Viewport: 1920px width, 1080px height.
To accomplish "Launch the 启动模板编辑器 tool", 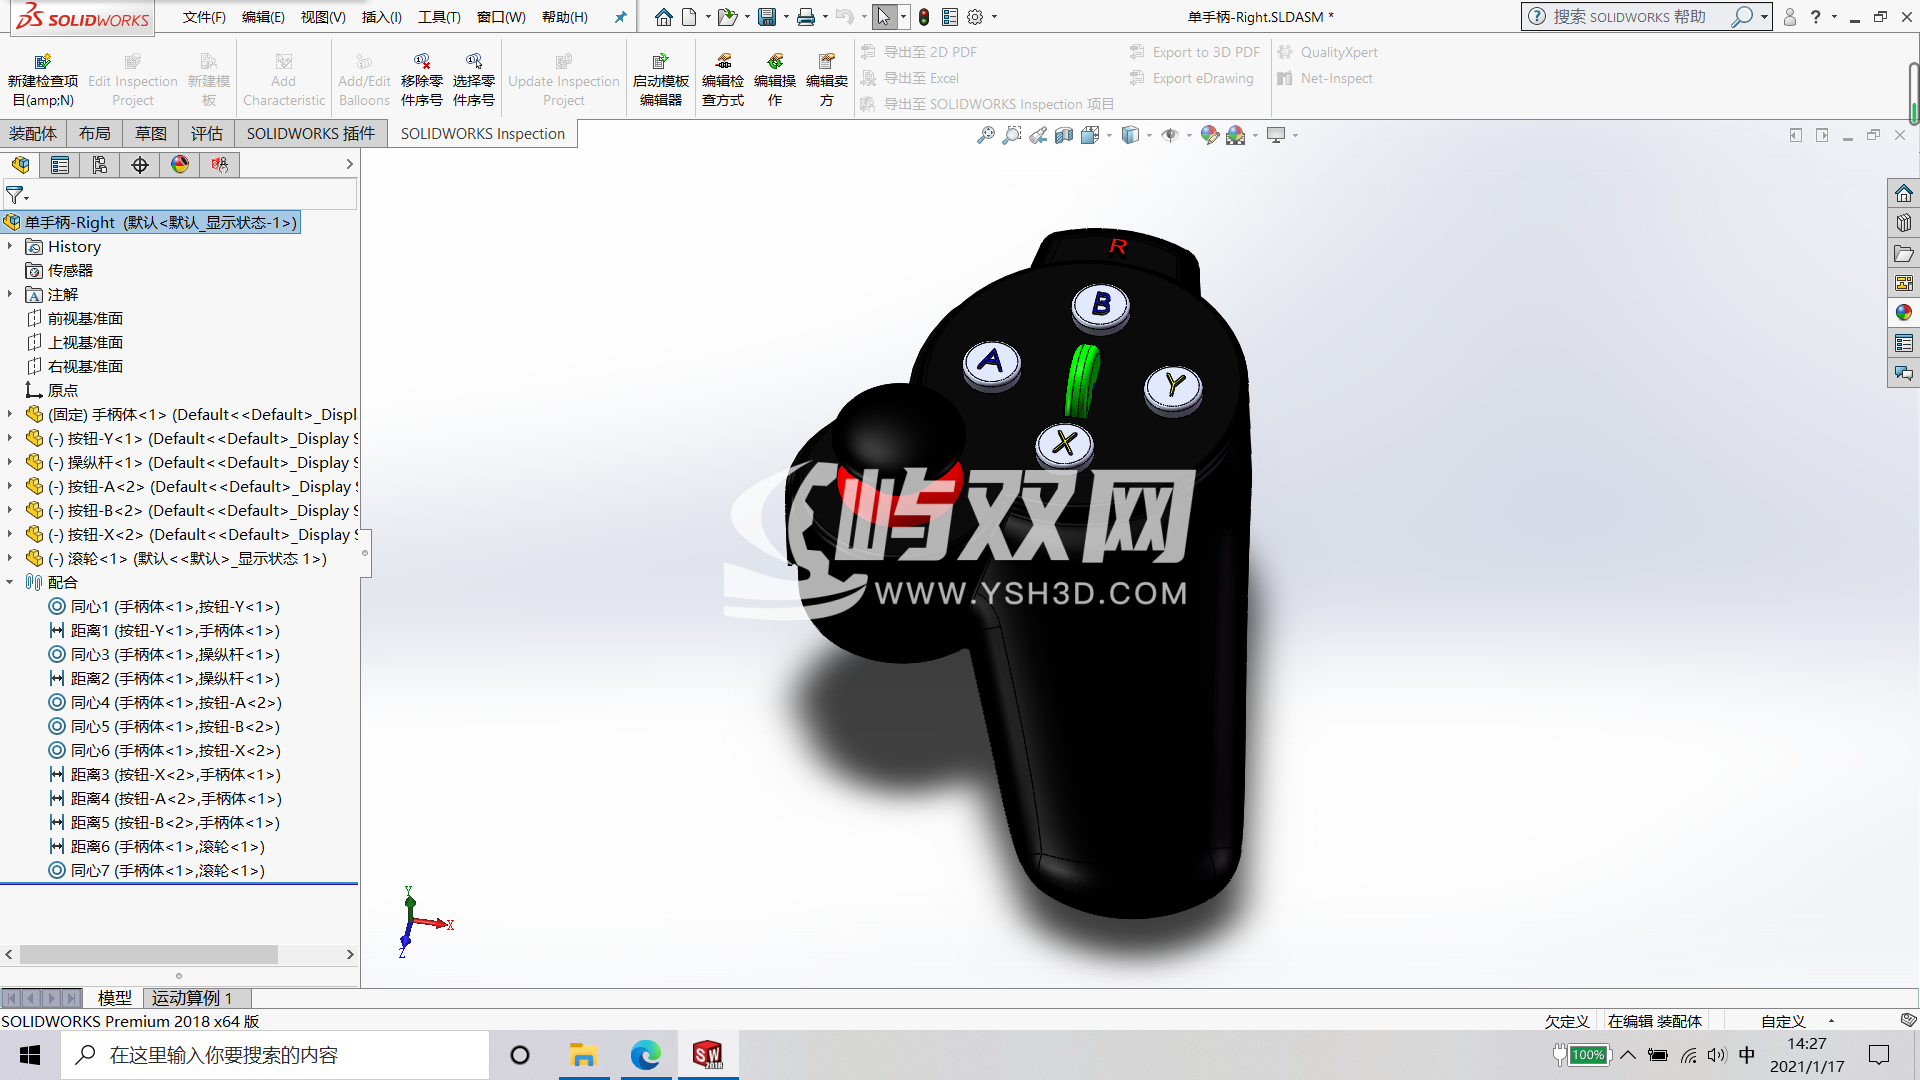I will (661, 77).
